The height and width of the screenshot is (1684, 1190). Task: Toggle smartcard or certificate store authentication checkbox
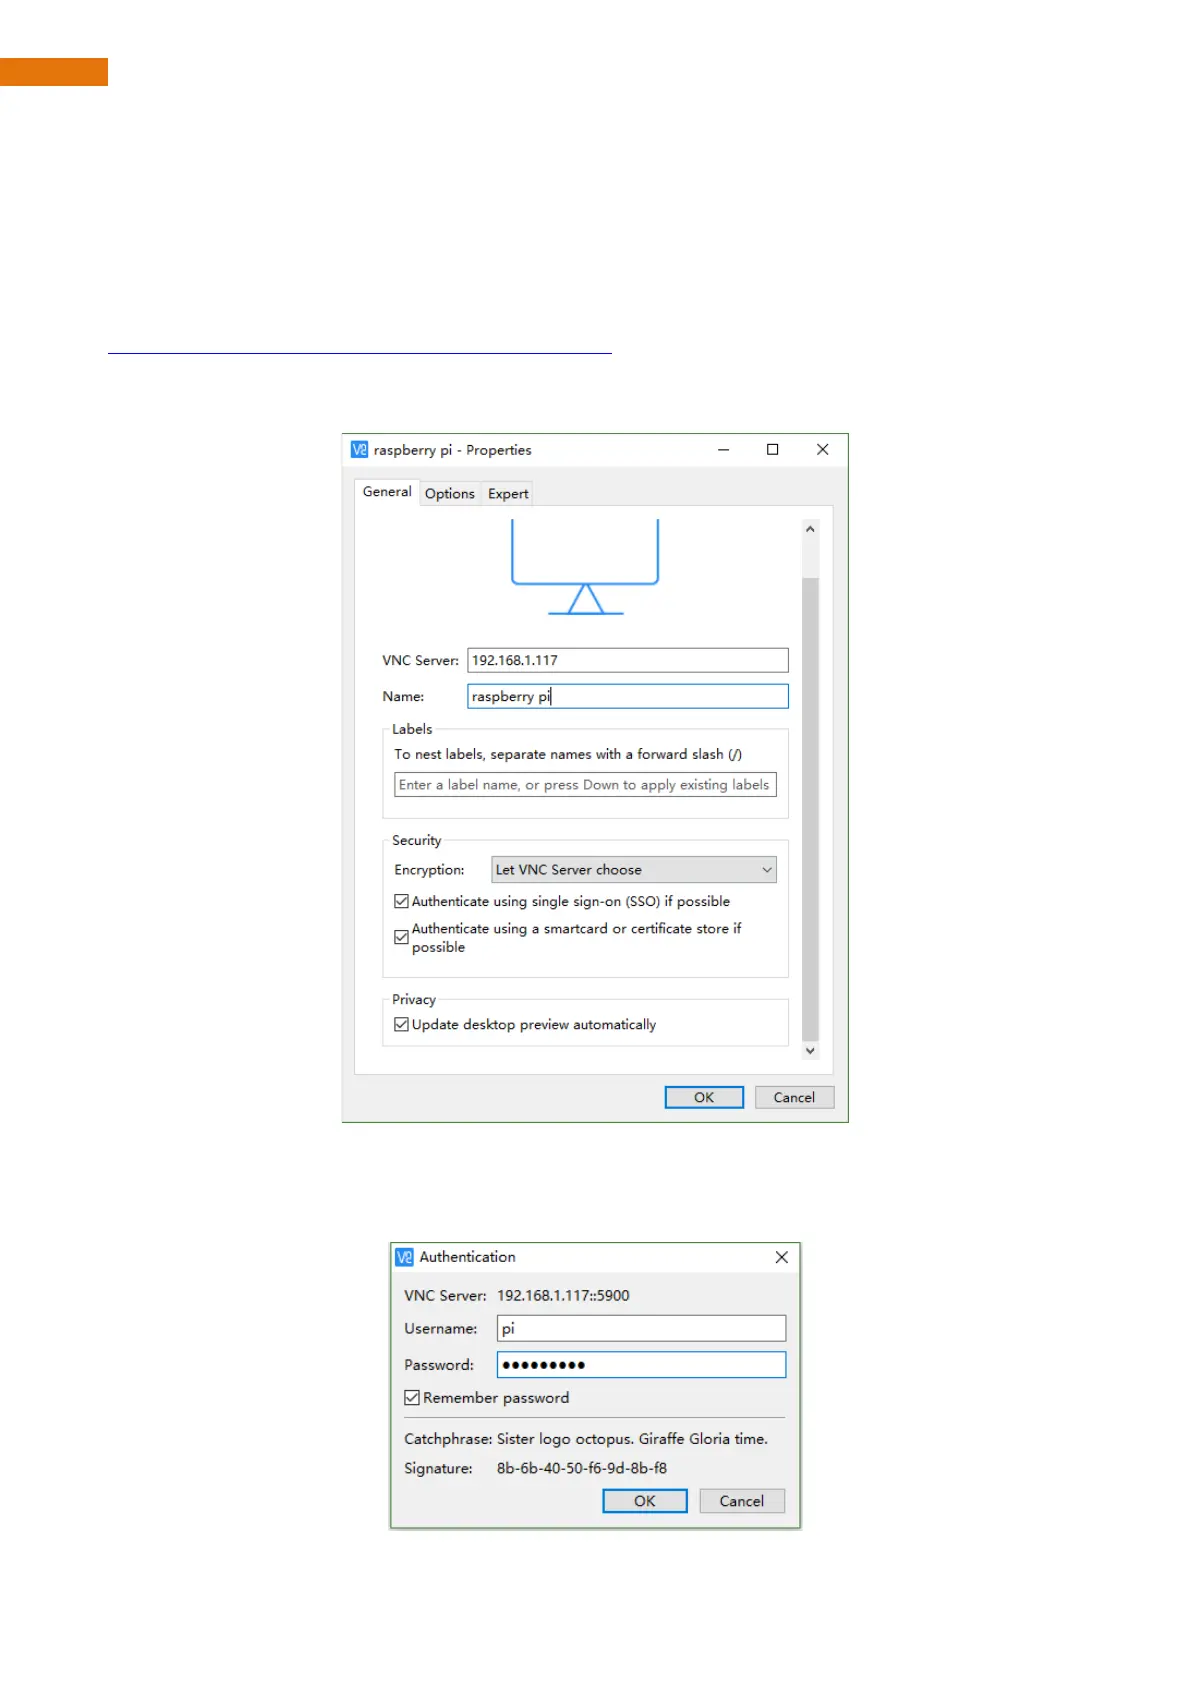(401, 937)
